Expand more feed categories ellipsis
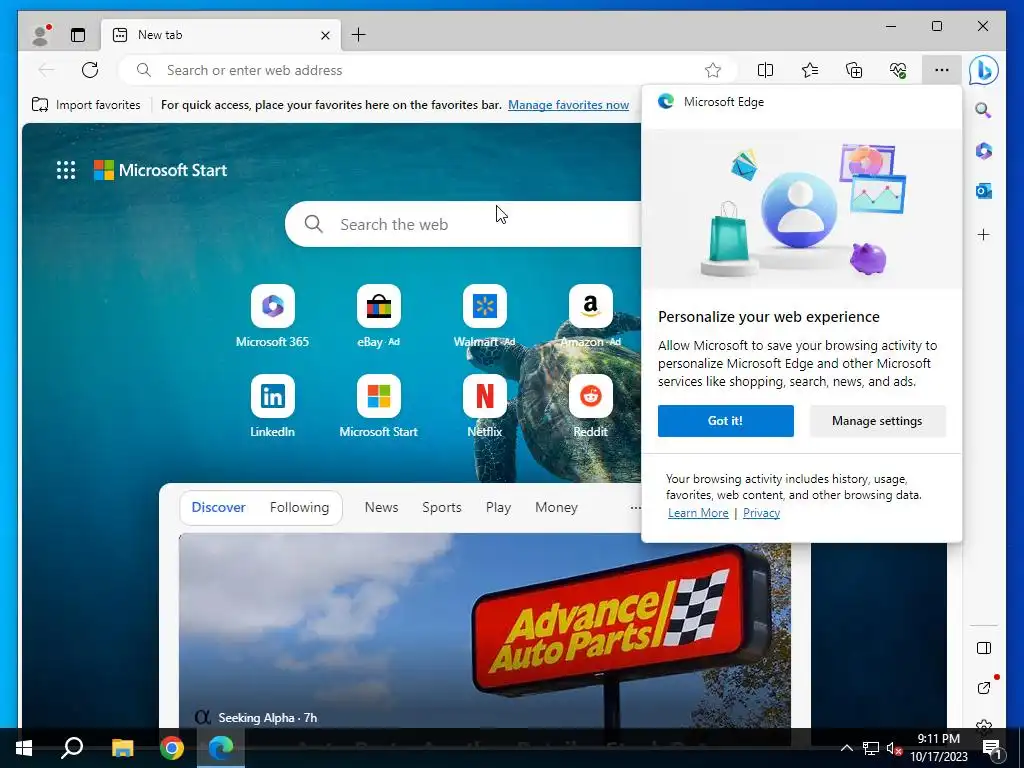 (x=635, y=507)
